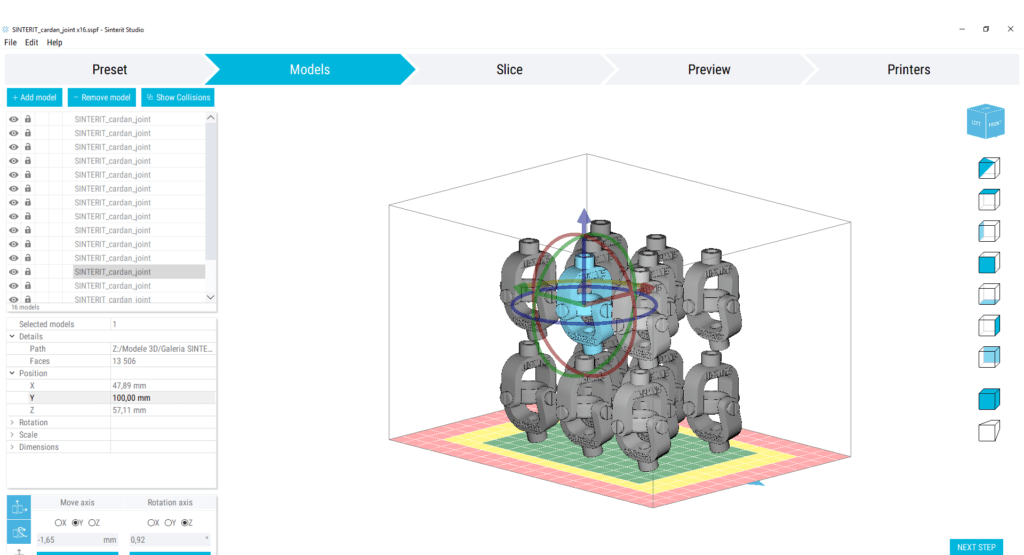Expand the Rotation properties section

click(x=12, y=422)
